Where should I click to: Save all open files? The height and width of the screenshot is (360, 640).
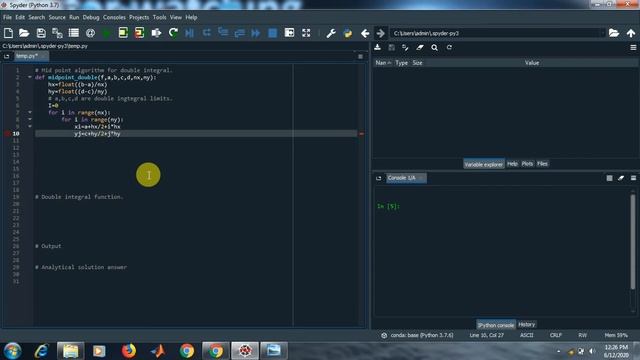(57, 33)
